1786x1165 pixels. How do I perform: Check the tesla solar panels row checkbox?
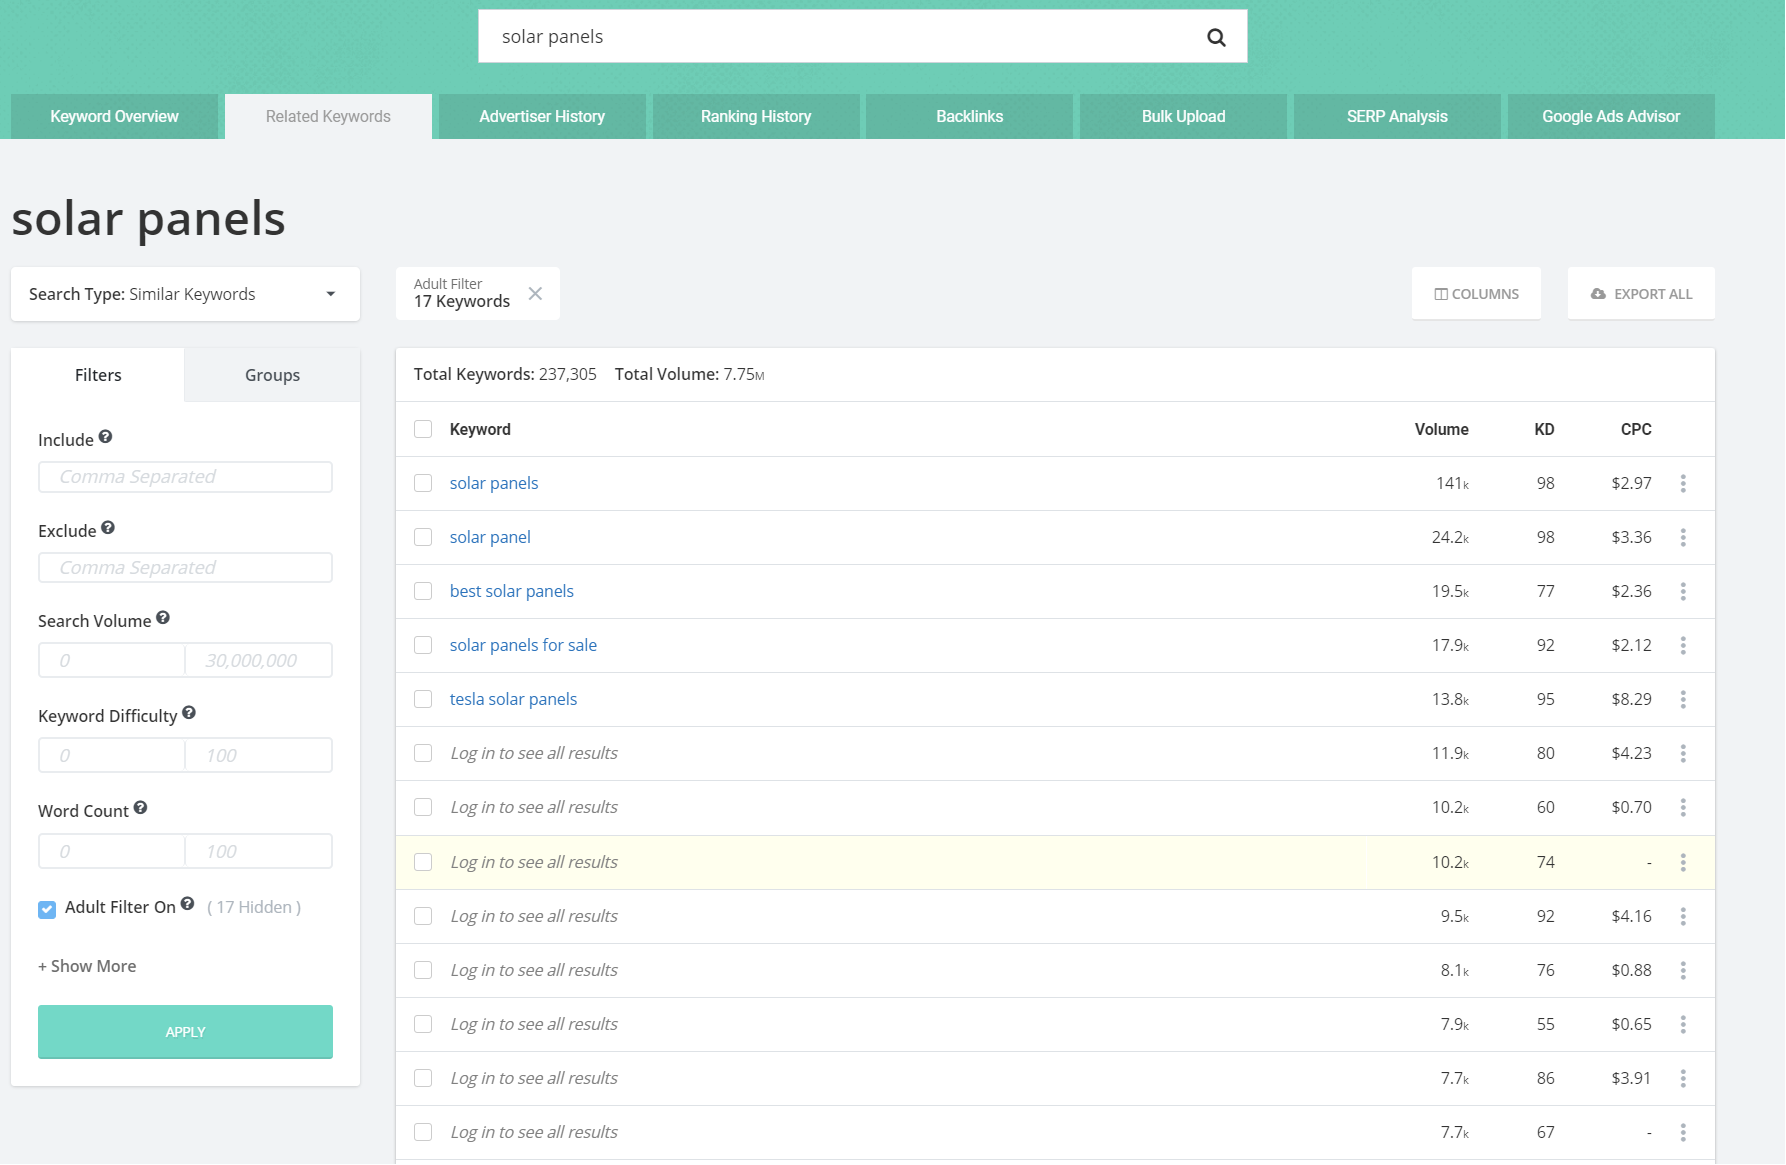point(423,699)
